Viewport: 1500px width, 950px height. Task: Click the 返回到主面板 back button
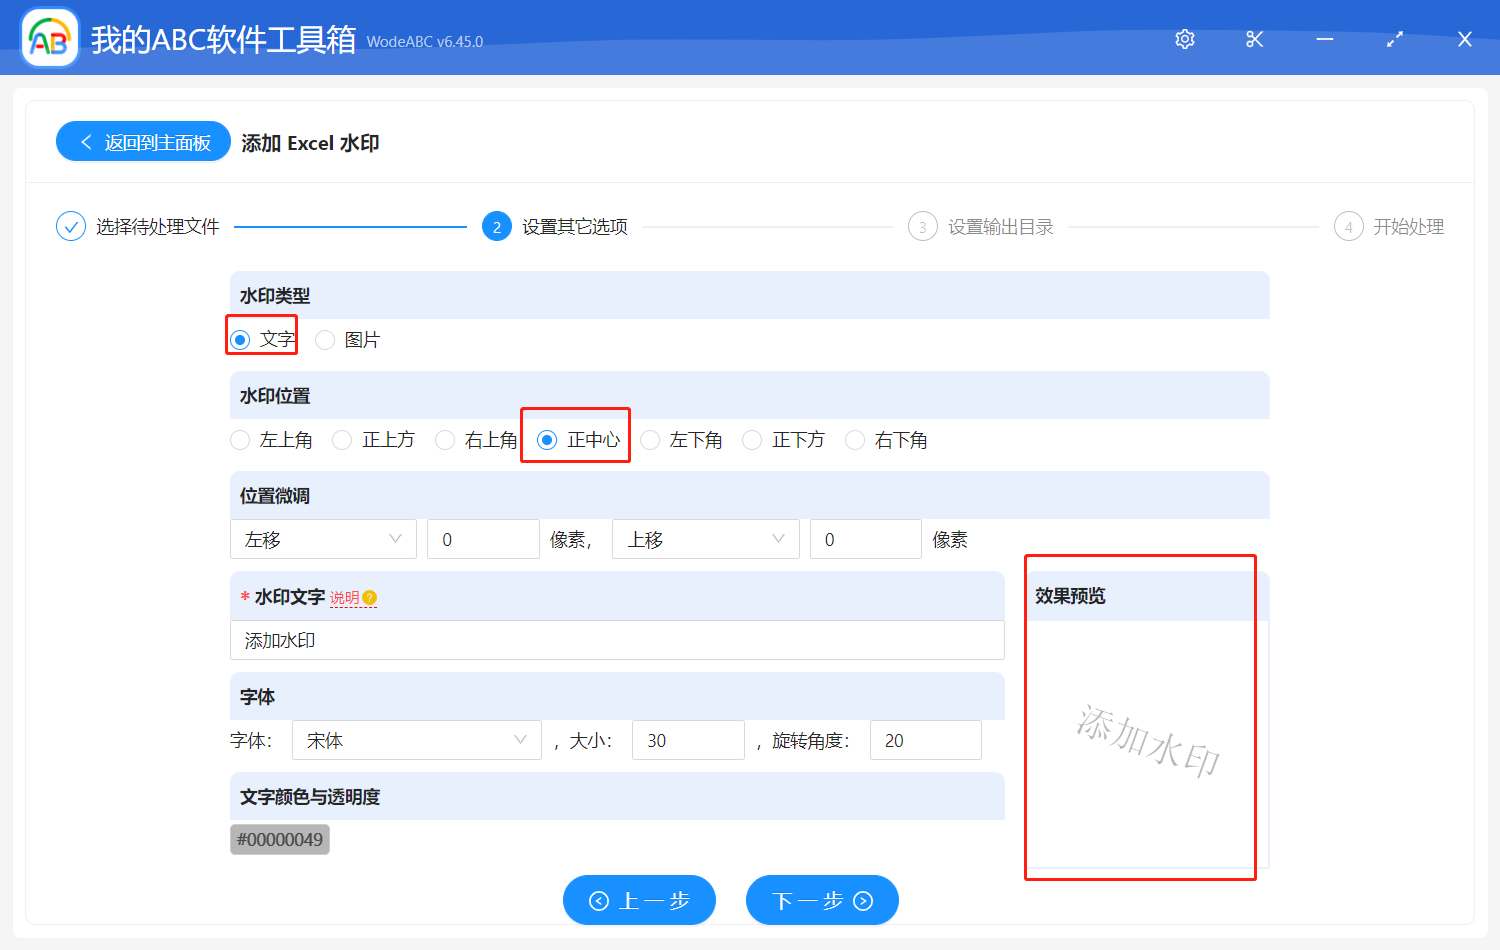[143, 141]
